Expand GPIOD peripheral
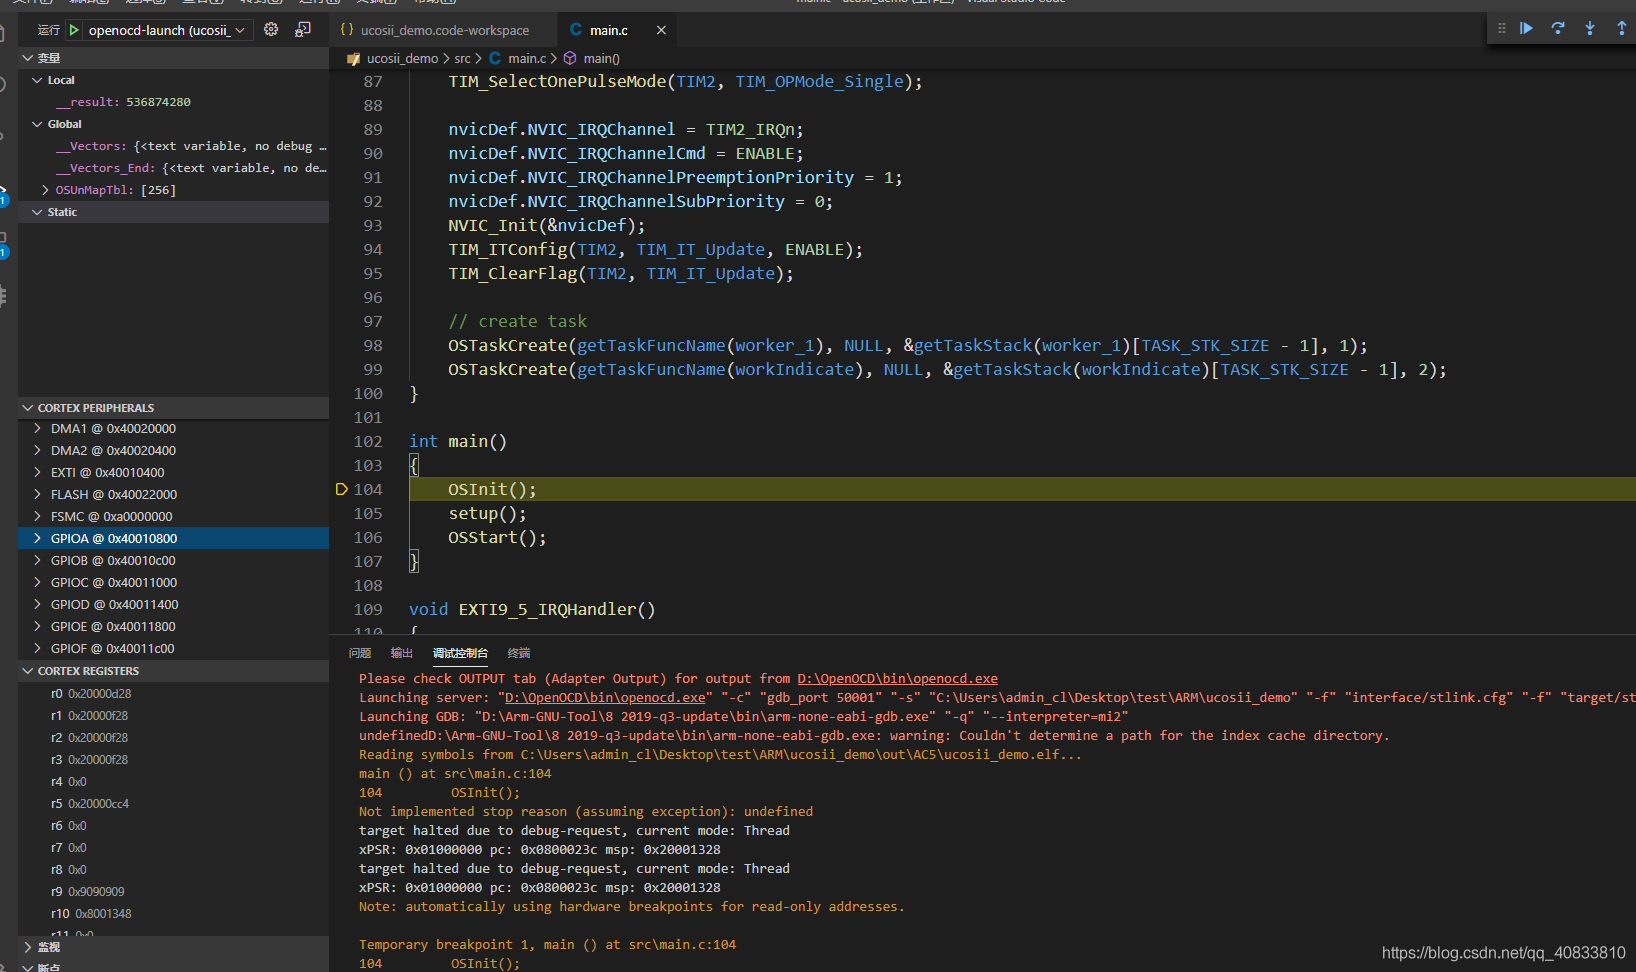The width and height of the screenshot is (1636, 972). tap(38, 604)
